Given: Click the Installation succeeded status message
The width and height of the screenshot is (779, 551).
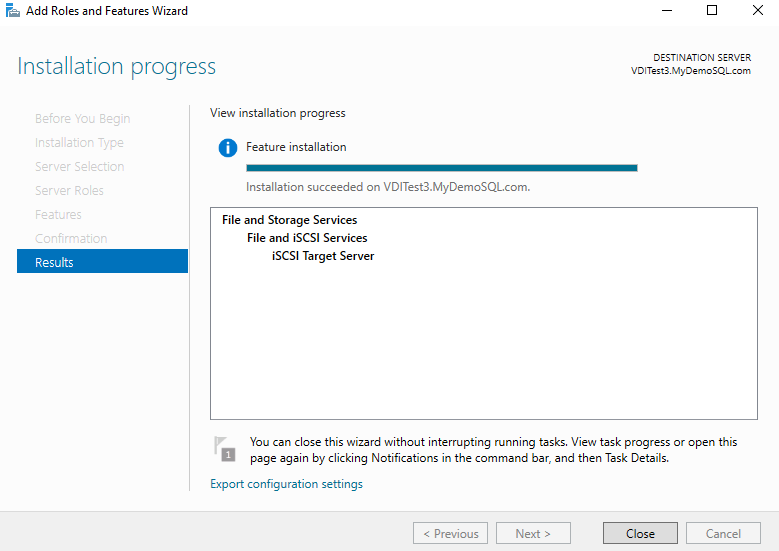Looking at the screenshot, I should coord(388,187).
